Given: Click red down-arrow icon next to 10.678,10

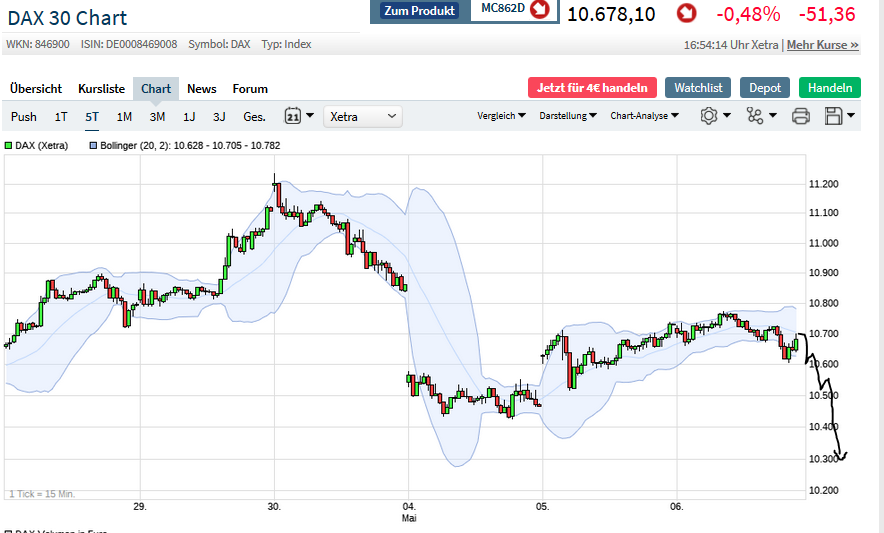Looking at the screenshot, I should pos(687,13).
